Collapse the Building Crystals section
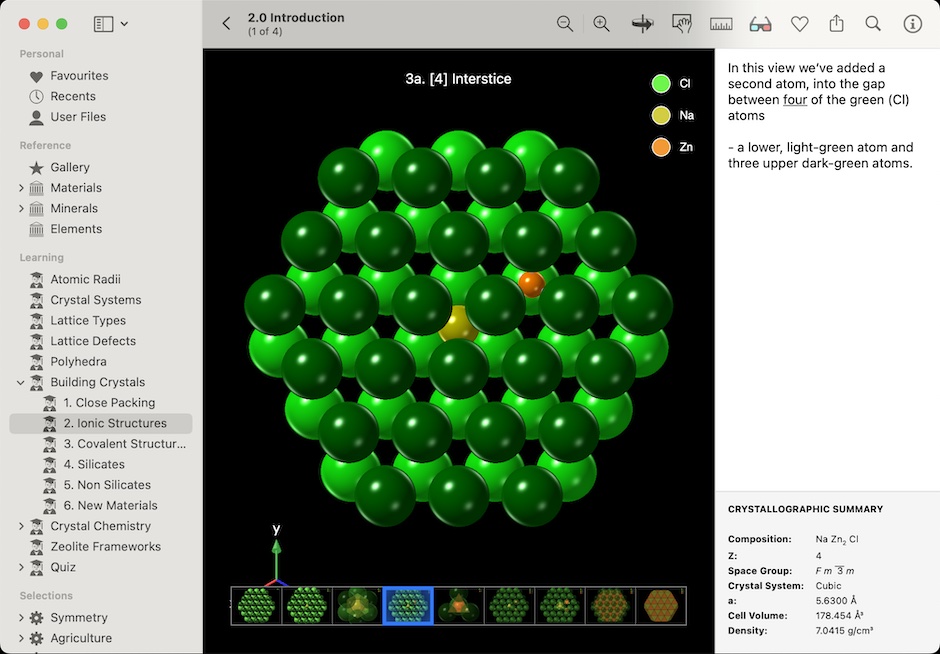Screen dimensions: 940x654 point(22,382)
